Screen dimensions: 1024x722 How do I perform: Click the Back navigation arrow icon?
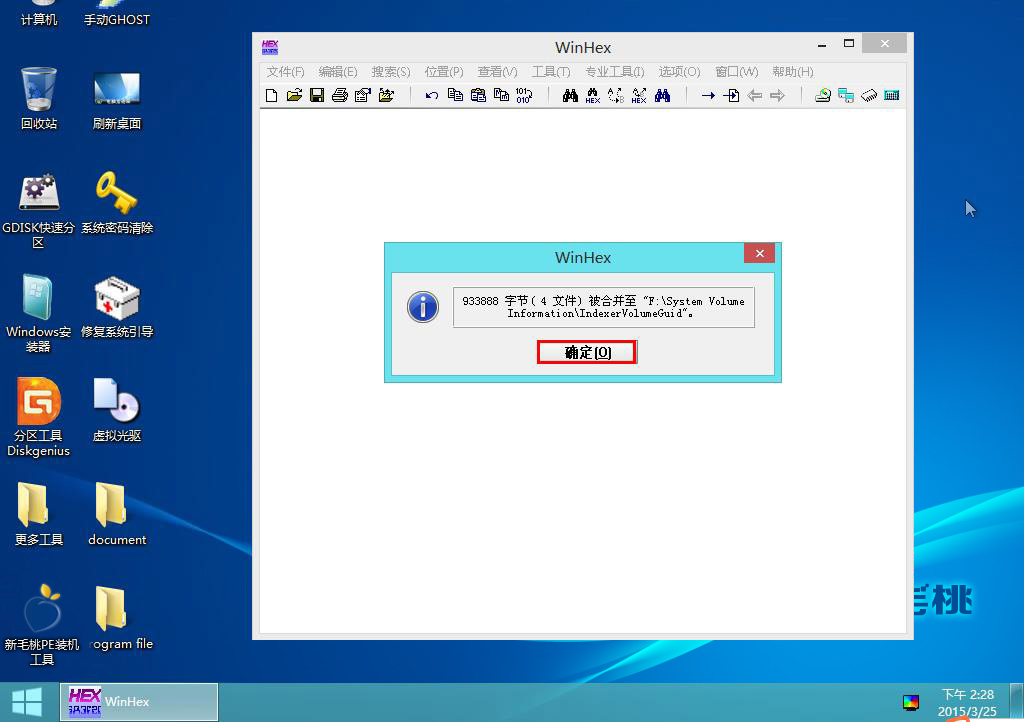754,95
